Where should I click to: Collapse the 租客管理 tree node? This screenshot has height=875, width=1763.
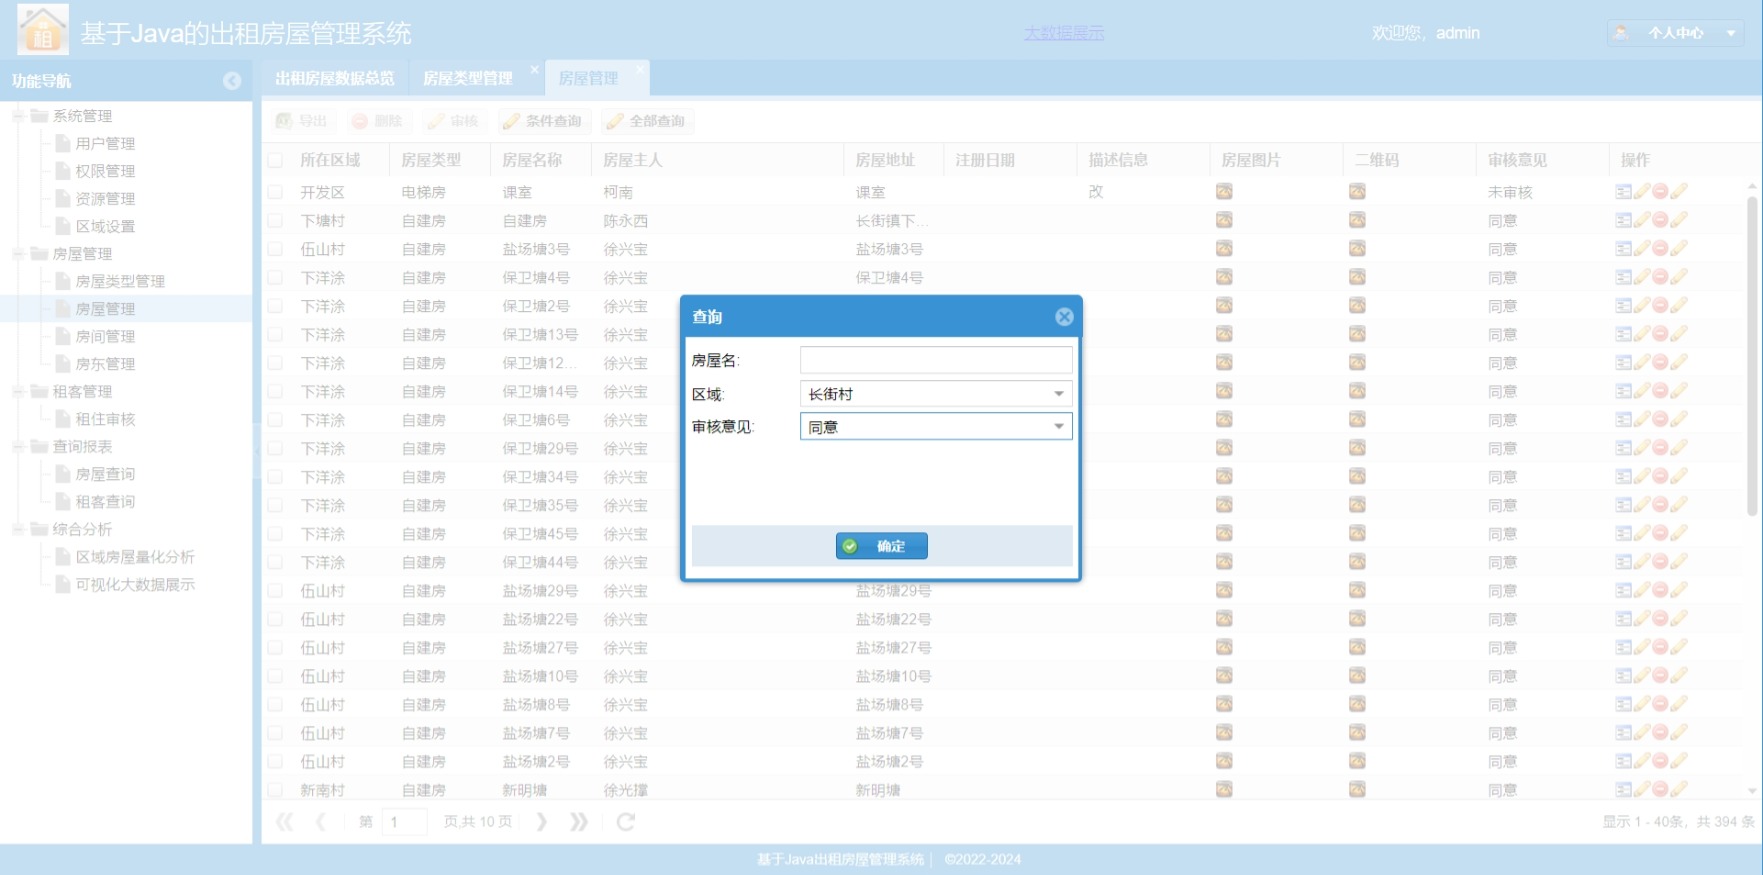point(18,392)
